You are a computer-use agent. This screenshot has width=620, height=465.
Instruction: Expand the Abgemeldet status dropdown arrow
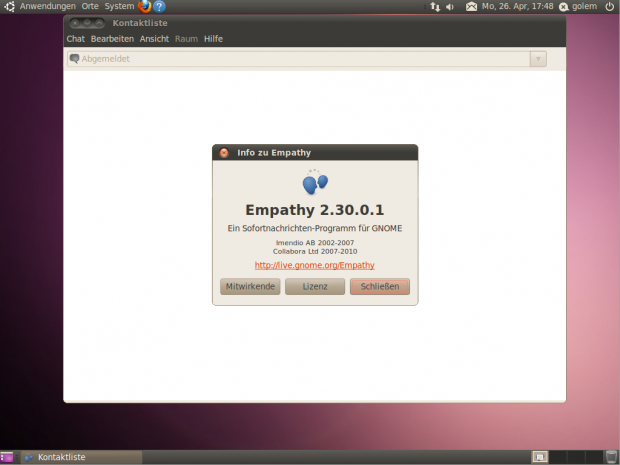coord(538,59)
